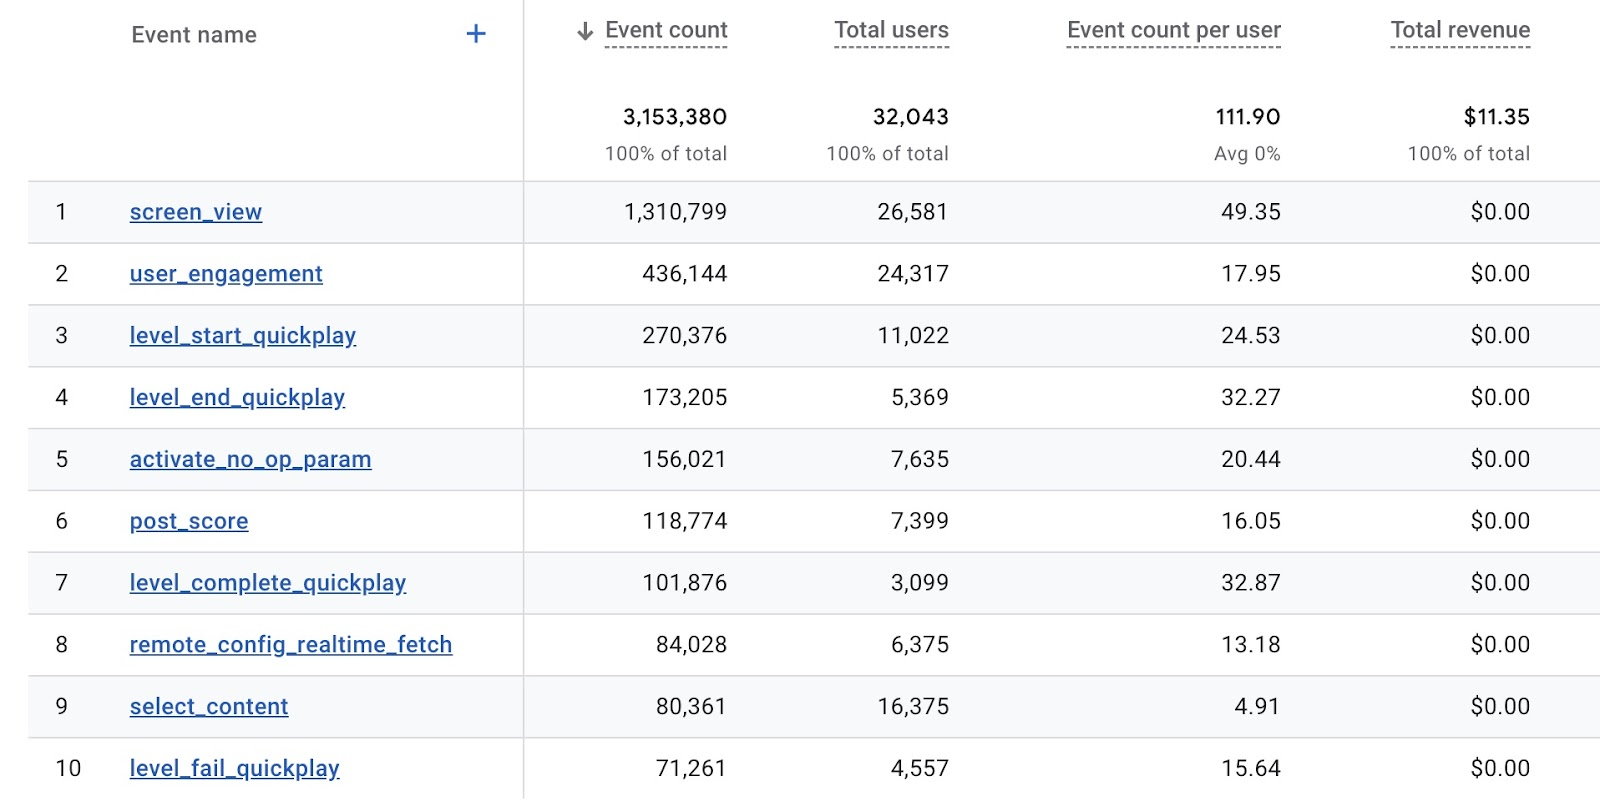Open the screen_view event link
This screenshot has height=812, width=1600.
[196, 212]
